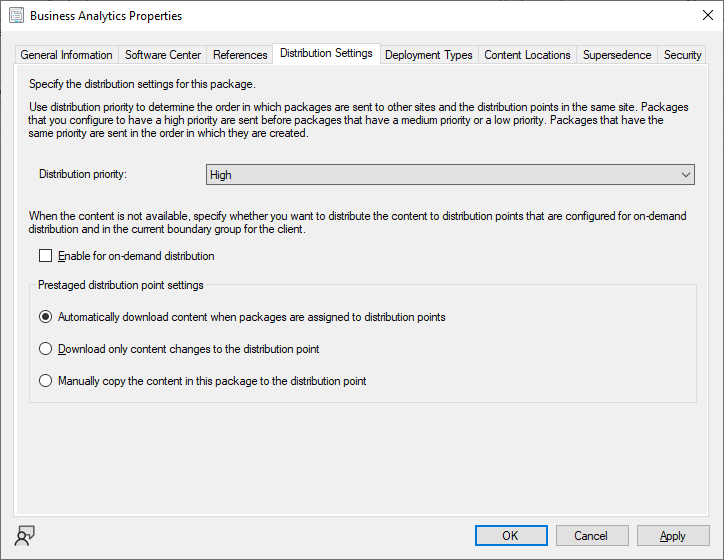Open the Distribution priority dropdown set to High

pyautogui.click(x=450, y=175)
